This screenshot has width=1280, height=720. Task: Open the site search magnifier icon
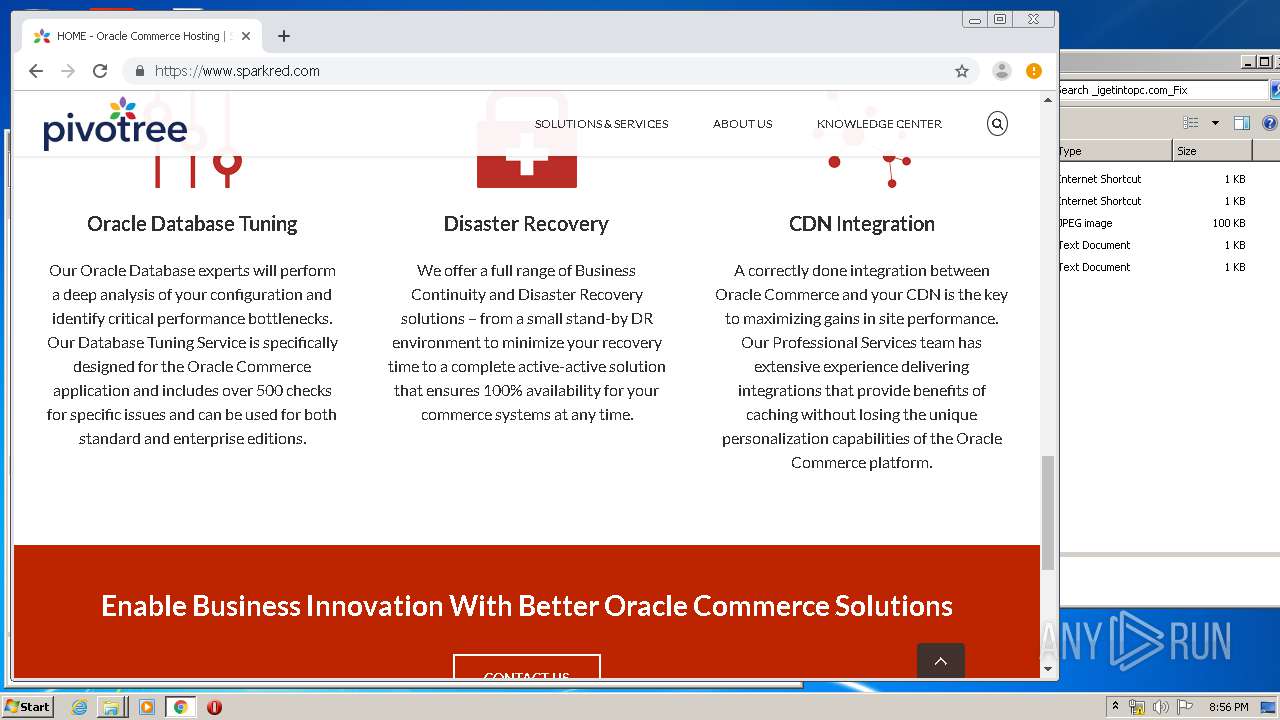(997, 124)
